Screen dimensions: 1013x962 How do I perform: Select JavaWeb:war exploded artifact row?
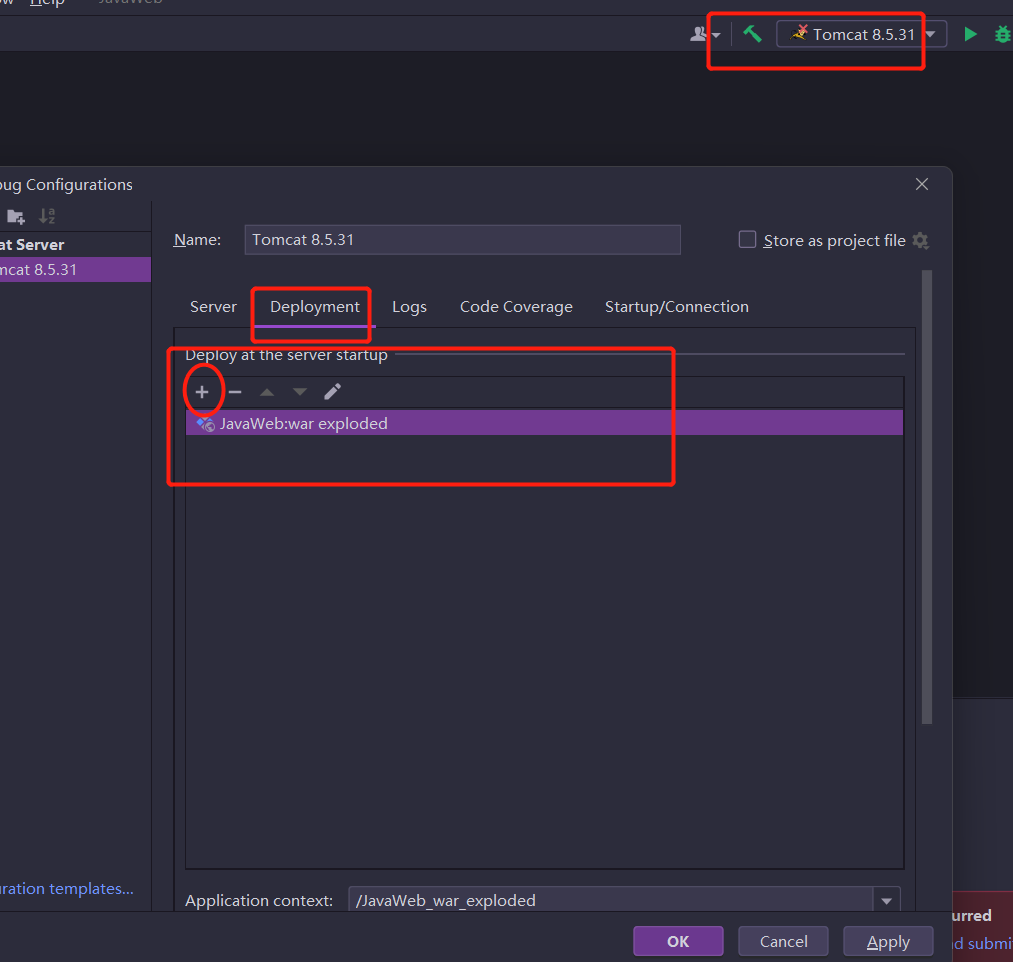point(544,423)
